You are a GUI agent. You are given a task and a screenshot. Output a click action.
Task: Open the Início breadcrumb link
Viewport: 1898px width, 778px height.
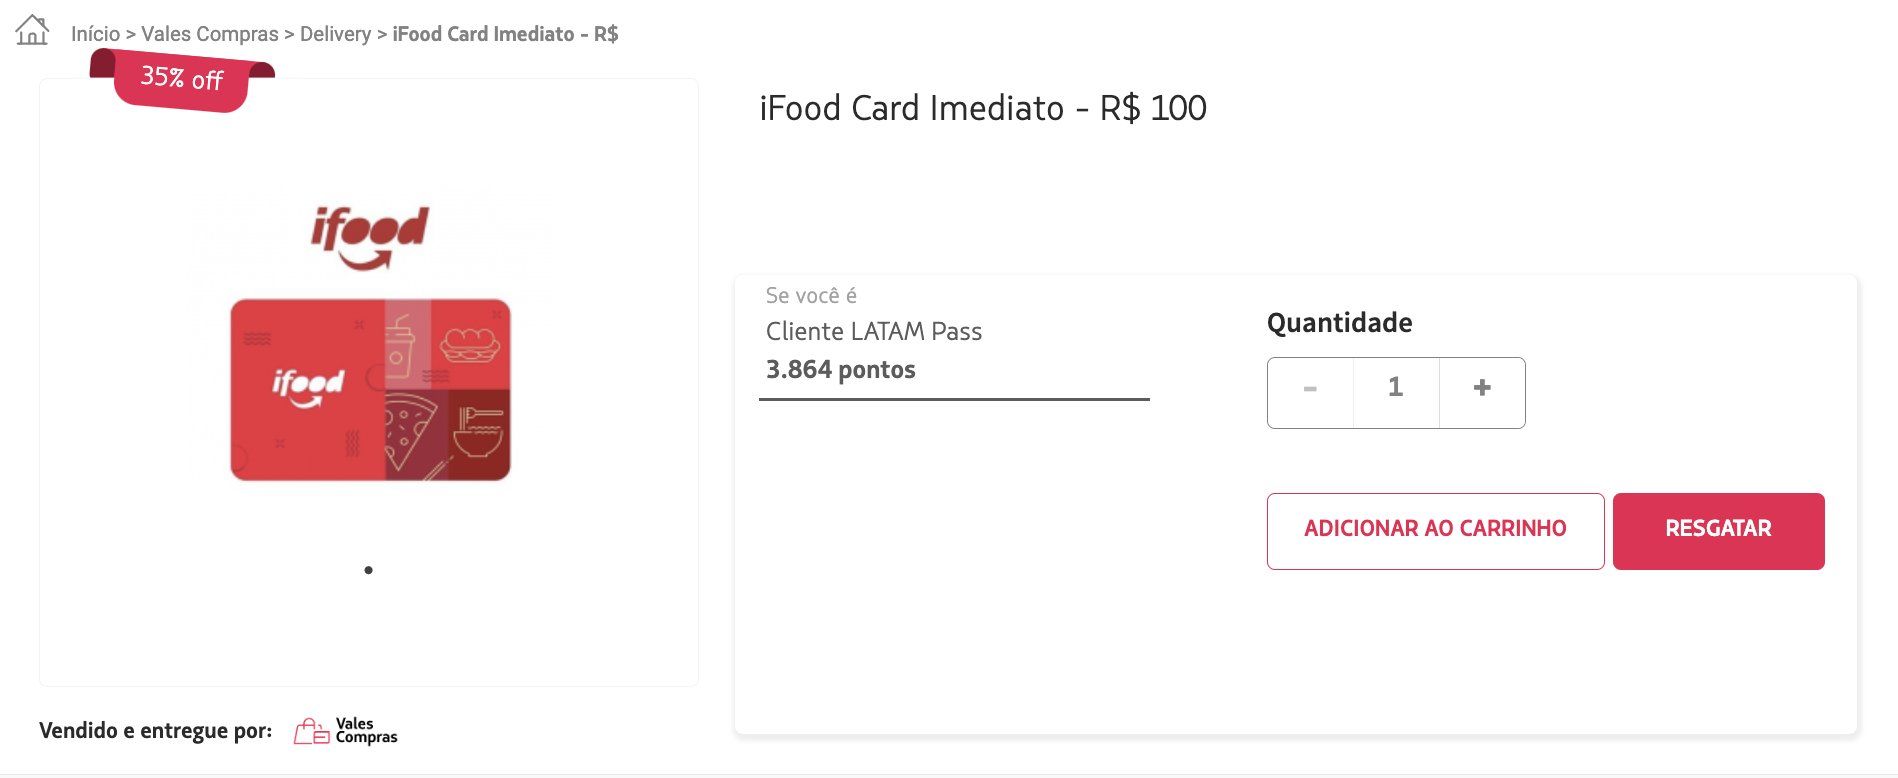click(x=95, y=34)
